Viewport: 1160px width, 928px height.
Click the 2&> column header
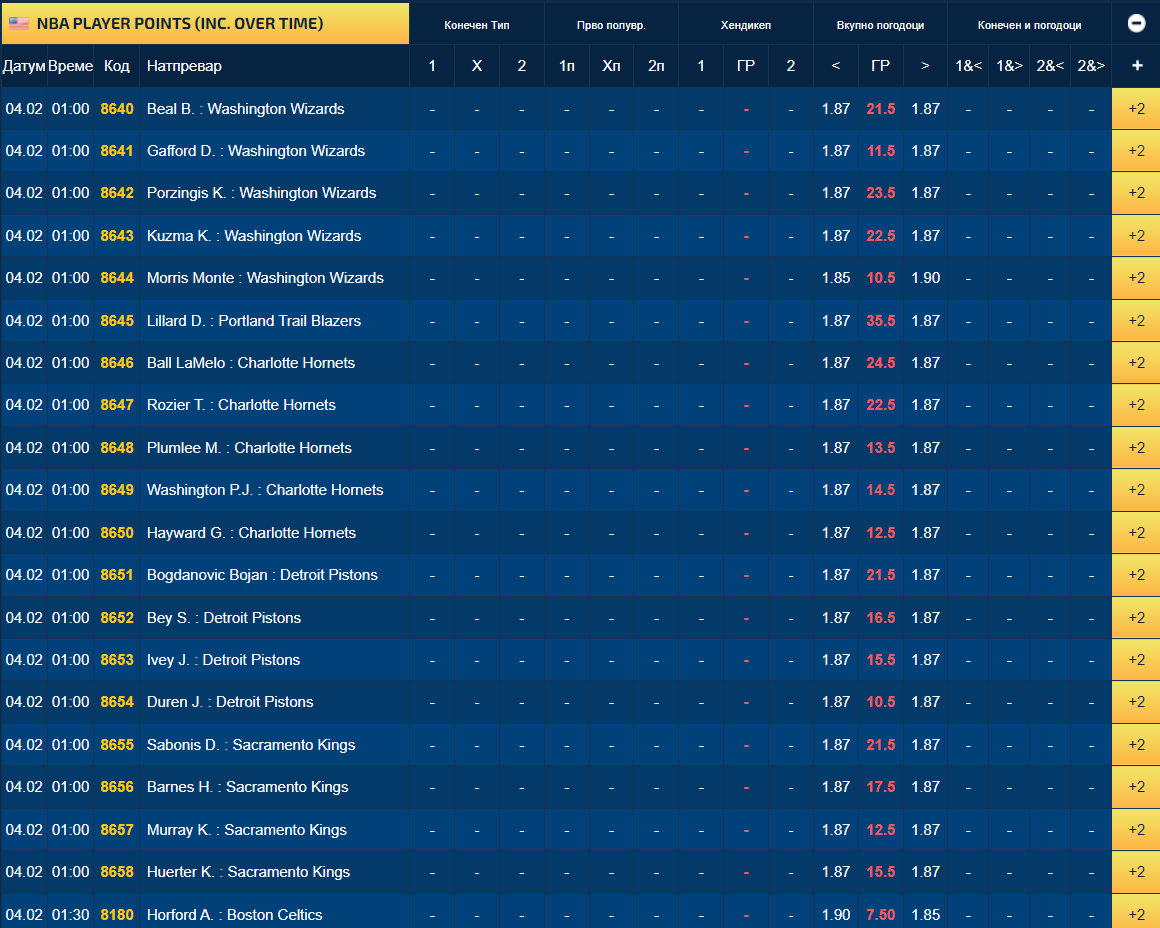(1091, 66)
